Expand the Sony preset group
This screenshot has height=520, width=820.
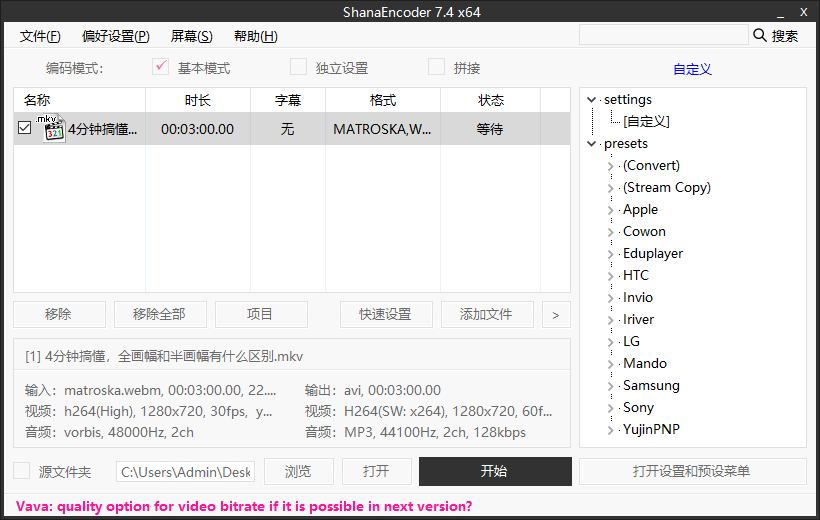coord(610,408)
